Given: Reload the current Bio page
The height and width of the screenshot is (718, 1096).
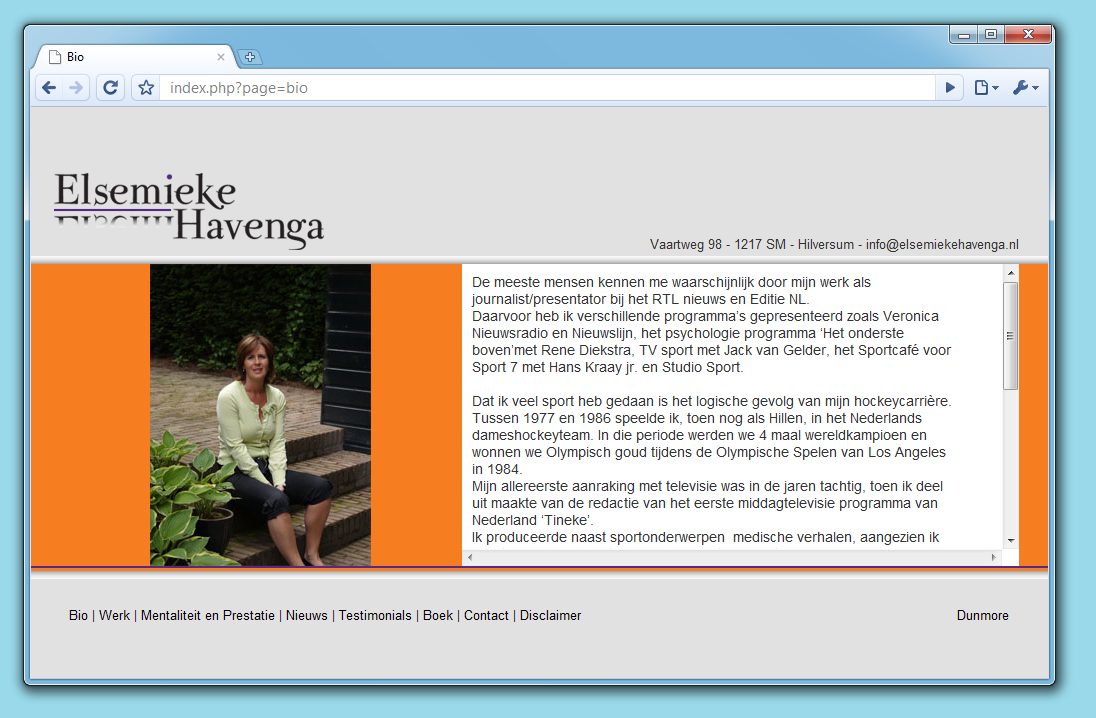Looking at the screenshot, I should (x=110, y=88).
